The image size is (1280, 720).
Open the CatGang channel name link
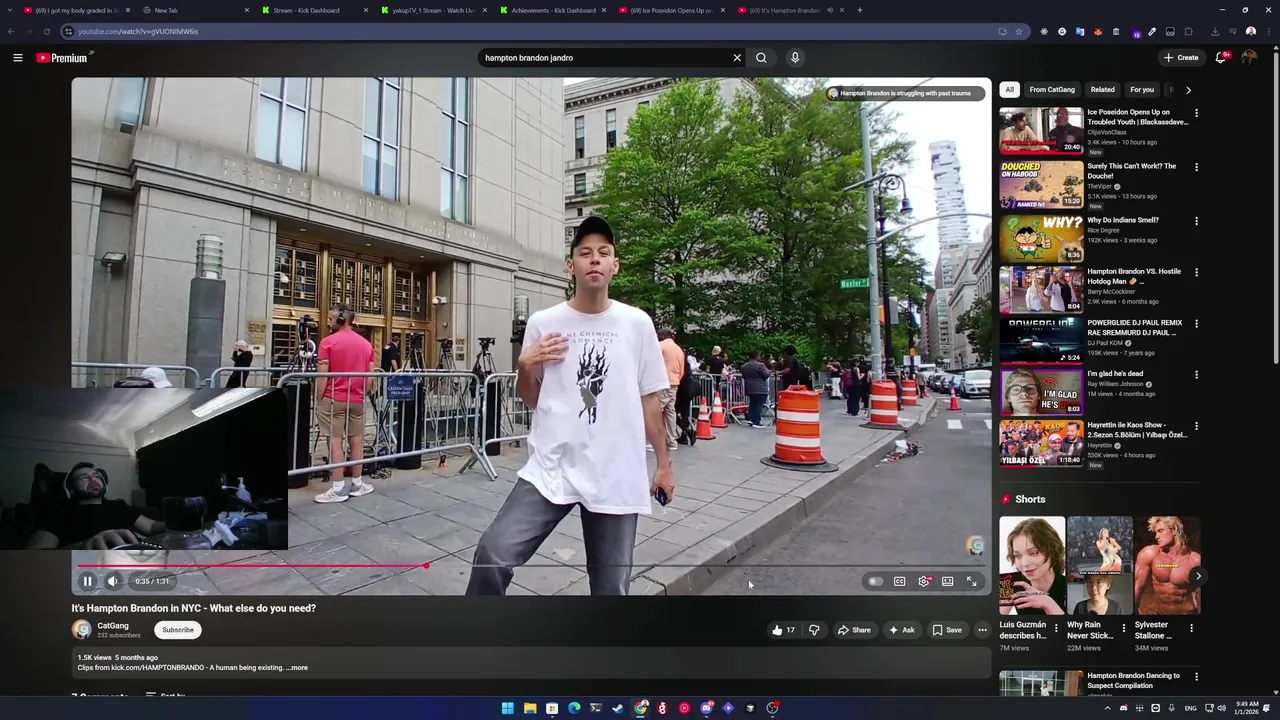pos(113,626)
